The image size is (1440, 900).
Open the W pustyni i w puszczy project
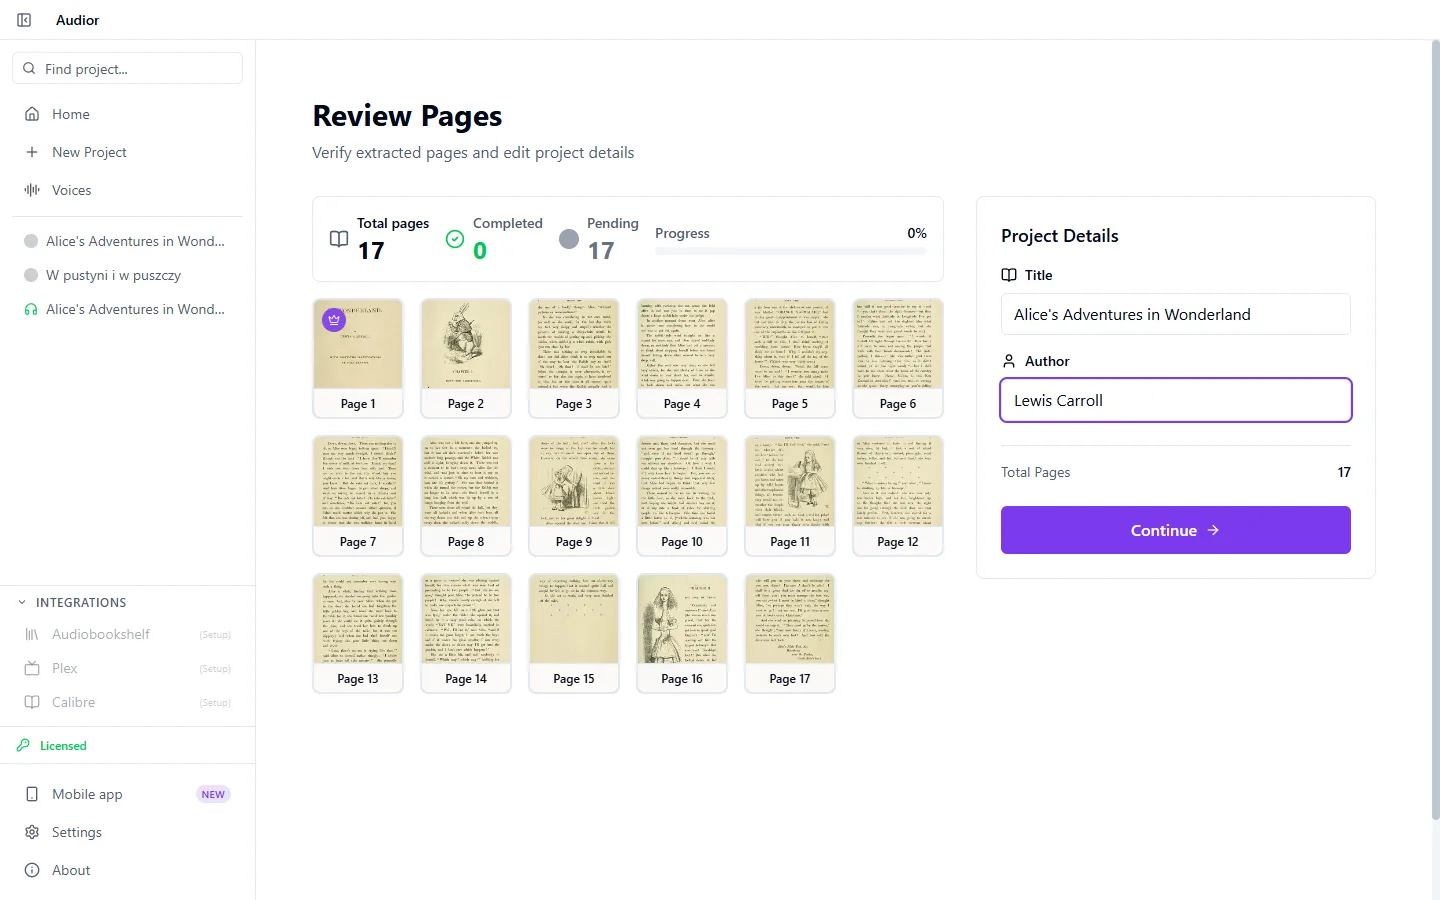127,275
